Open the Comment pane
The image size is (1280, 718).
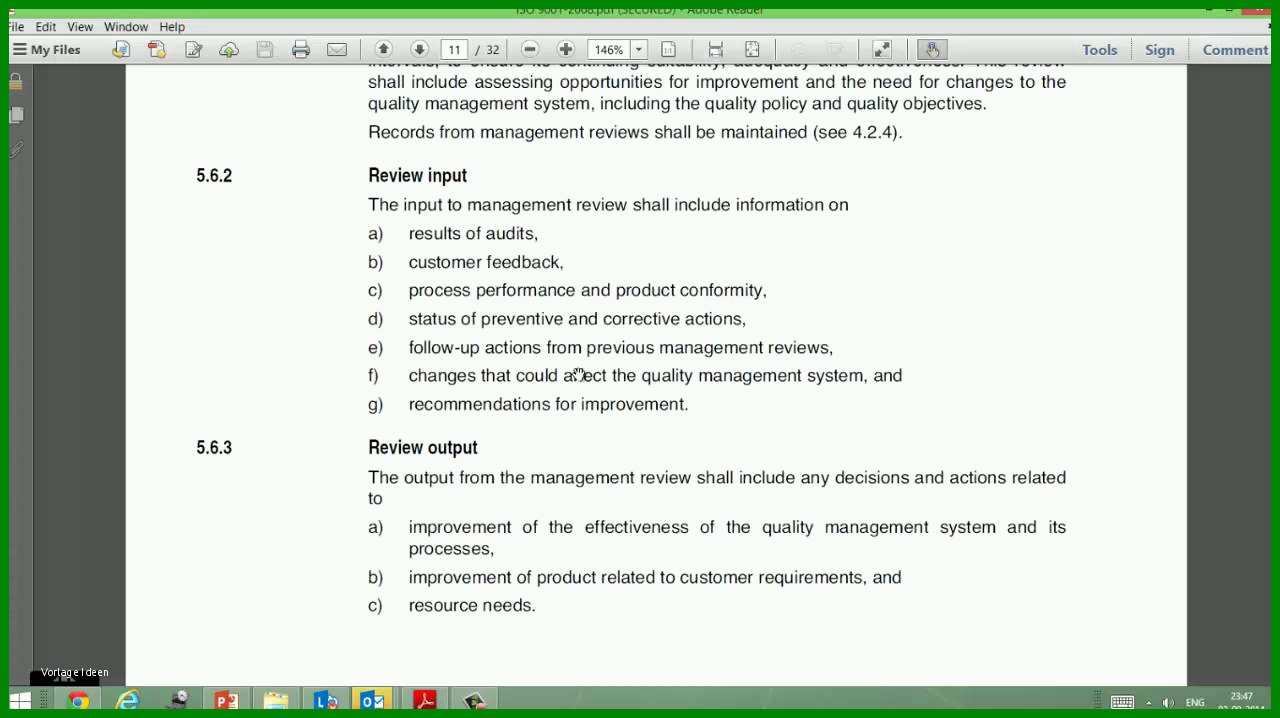click(x=1235, y=50)
